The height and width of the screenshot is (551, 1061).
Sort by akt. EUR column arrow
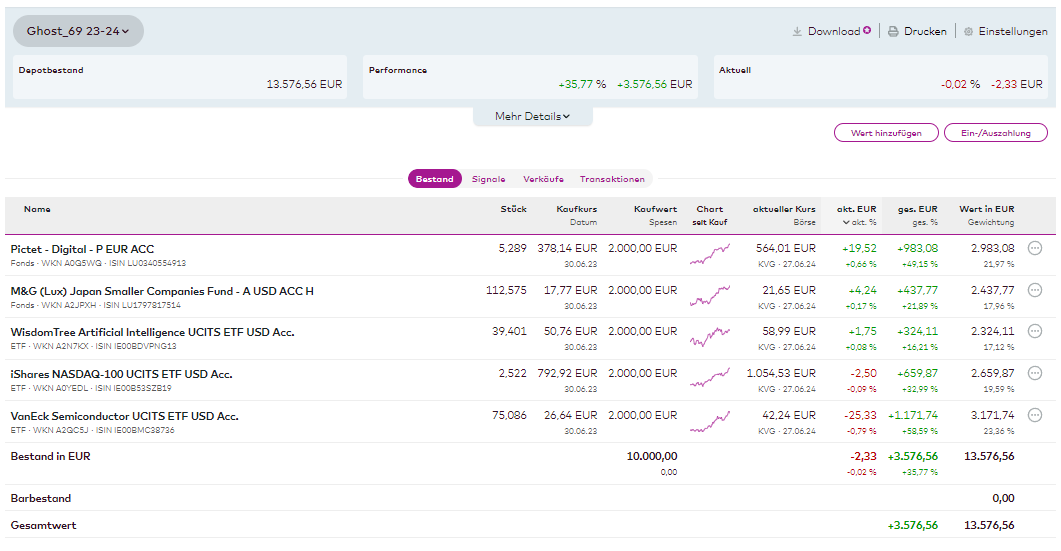845,222
